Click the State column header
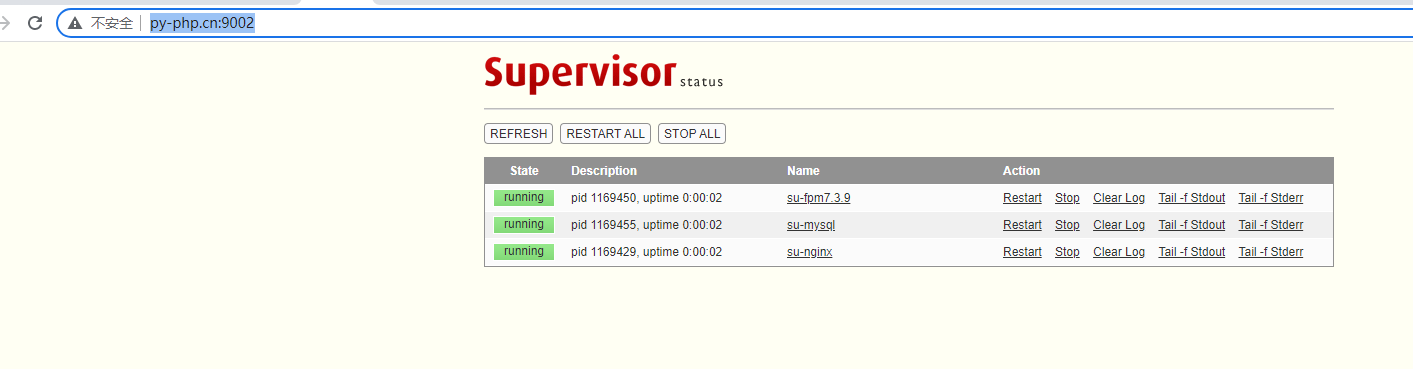 (x=524, y=171)
